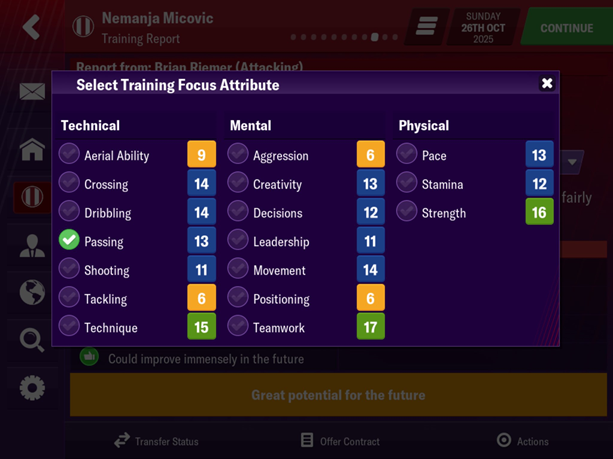Open the Actions menu

point(522,441)
